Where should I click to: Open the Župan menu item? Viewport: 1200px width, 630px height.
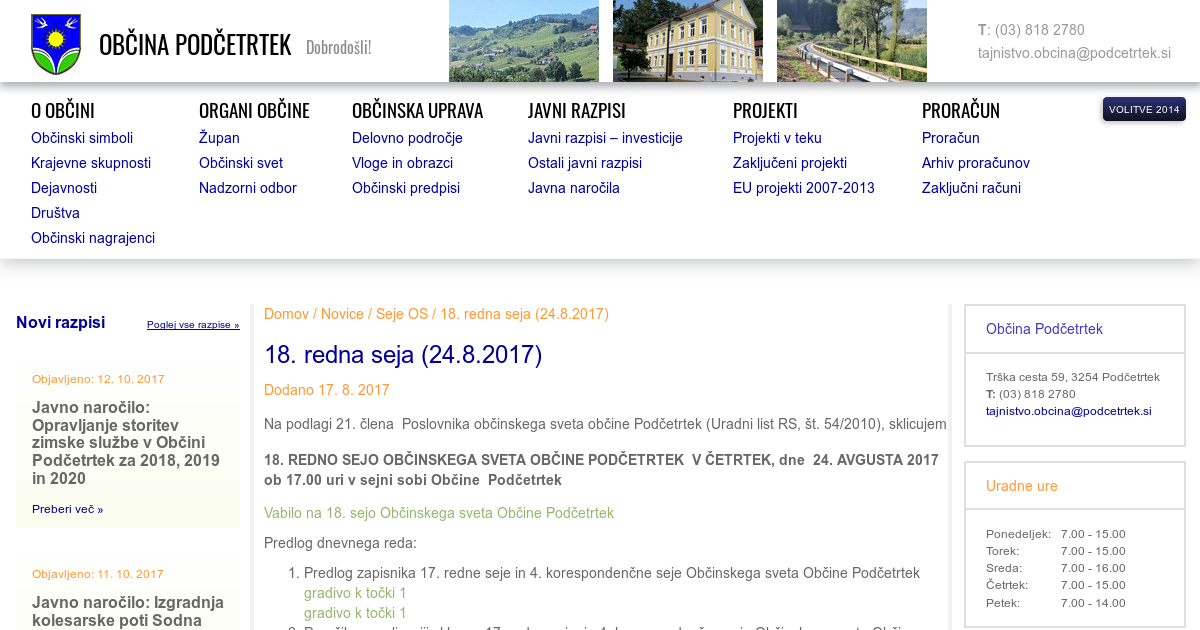(x=219, y=138)
